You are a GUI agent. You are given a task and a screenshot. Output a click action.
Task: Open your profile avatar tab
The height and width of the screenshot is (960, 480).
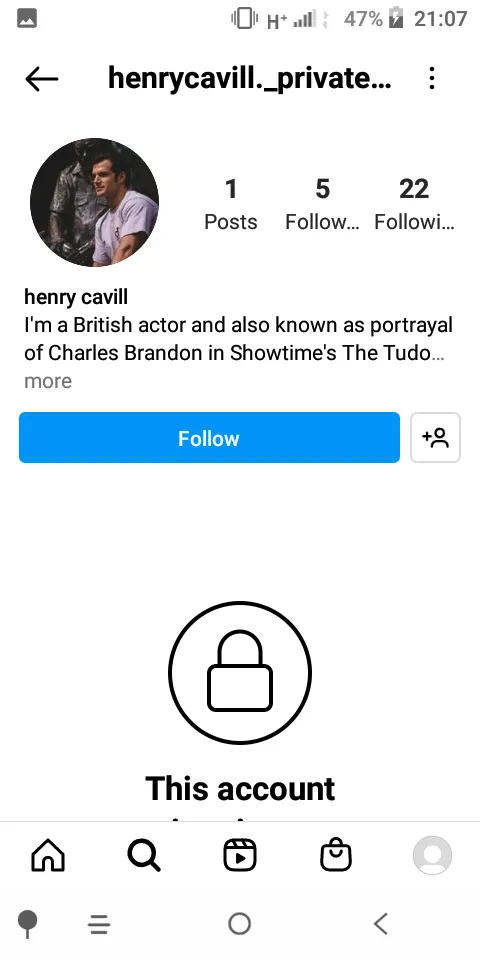click(x=432, y=855)
